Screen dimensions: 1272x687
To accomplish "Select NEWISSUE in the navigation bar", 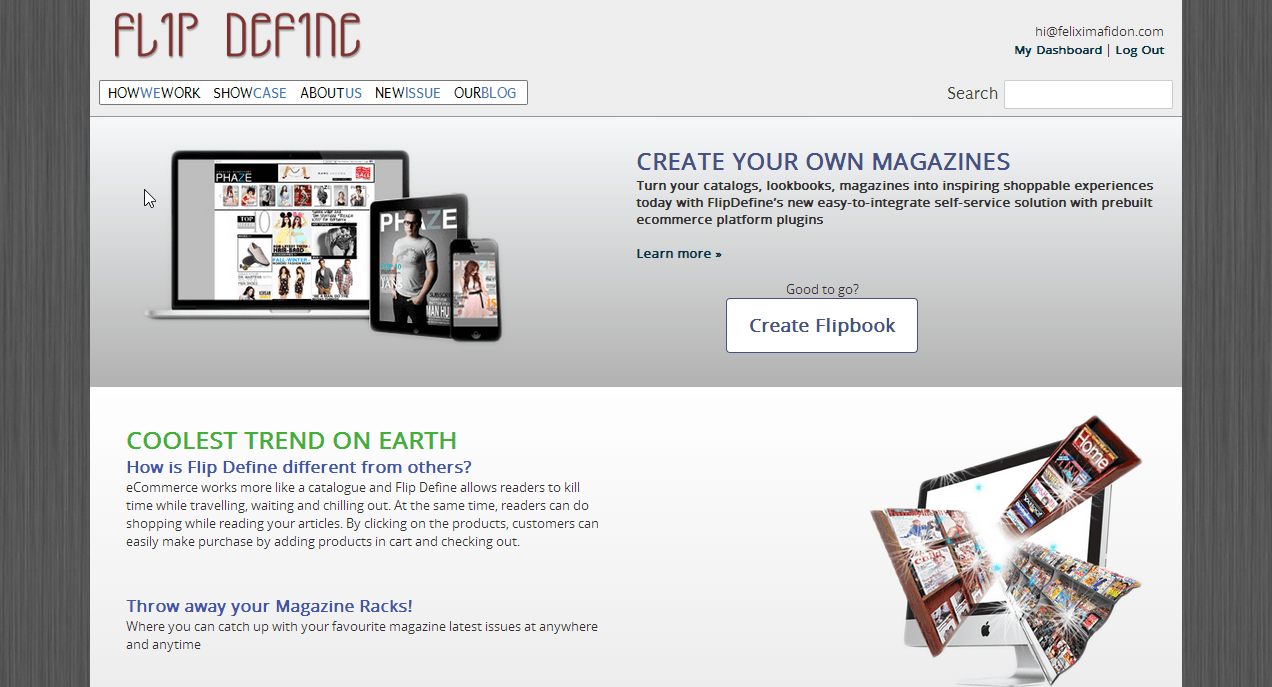I will 407,93.
